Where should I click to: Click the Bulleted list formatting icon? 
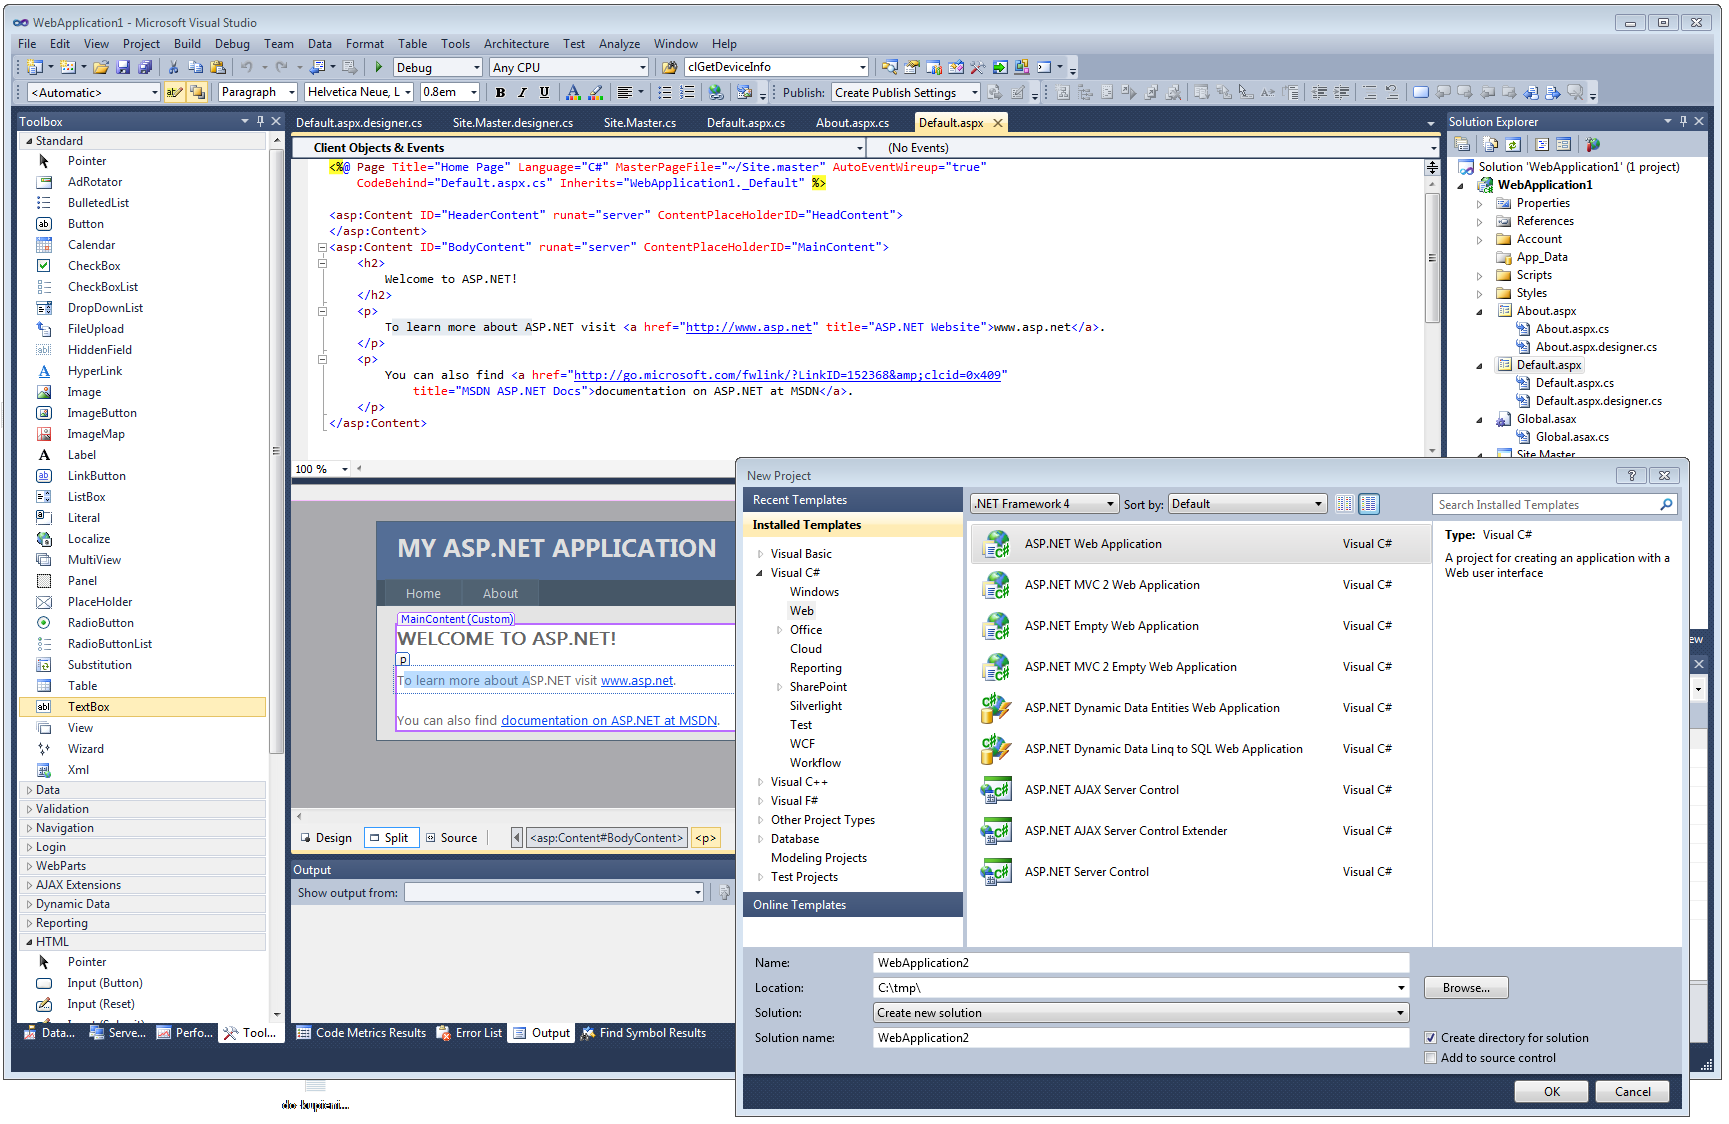[x=664, y=92]
